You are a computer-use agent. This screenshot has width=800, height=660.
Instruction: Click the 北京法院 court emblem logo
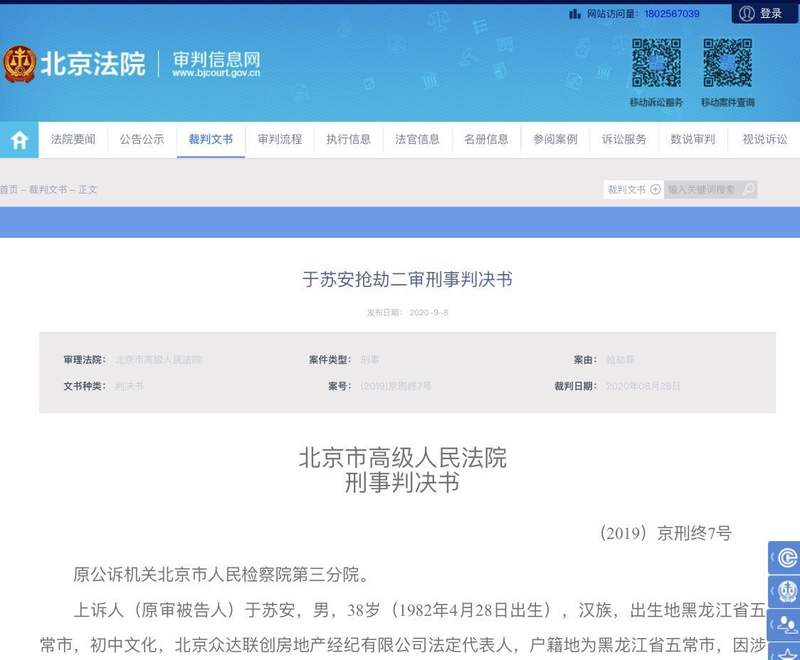coord(19,64)
